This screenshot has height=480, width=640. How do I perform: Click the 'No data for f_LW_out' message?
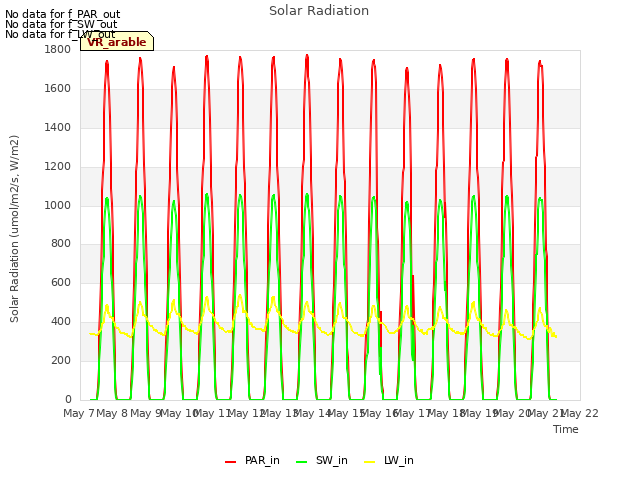coord(60,34)
